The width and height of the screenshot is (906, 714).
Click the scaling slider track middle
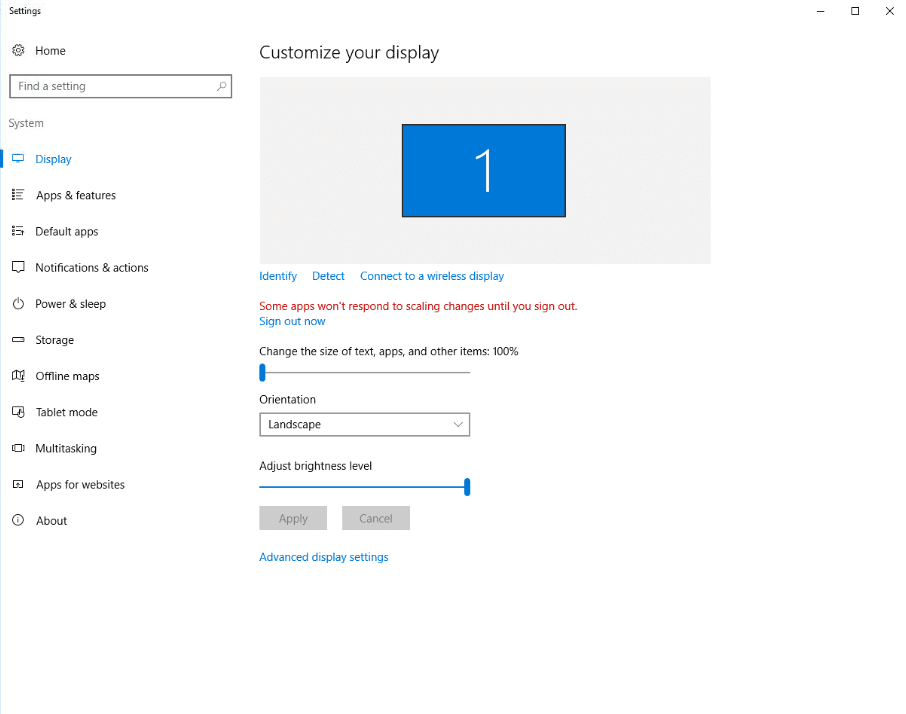click(x=365, y=373)
